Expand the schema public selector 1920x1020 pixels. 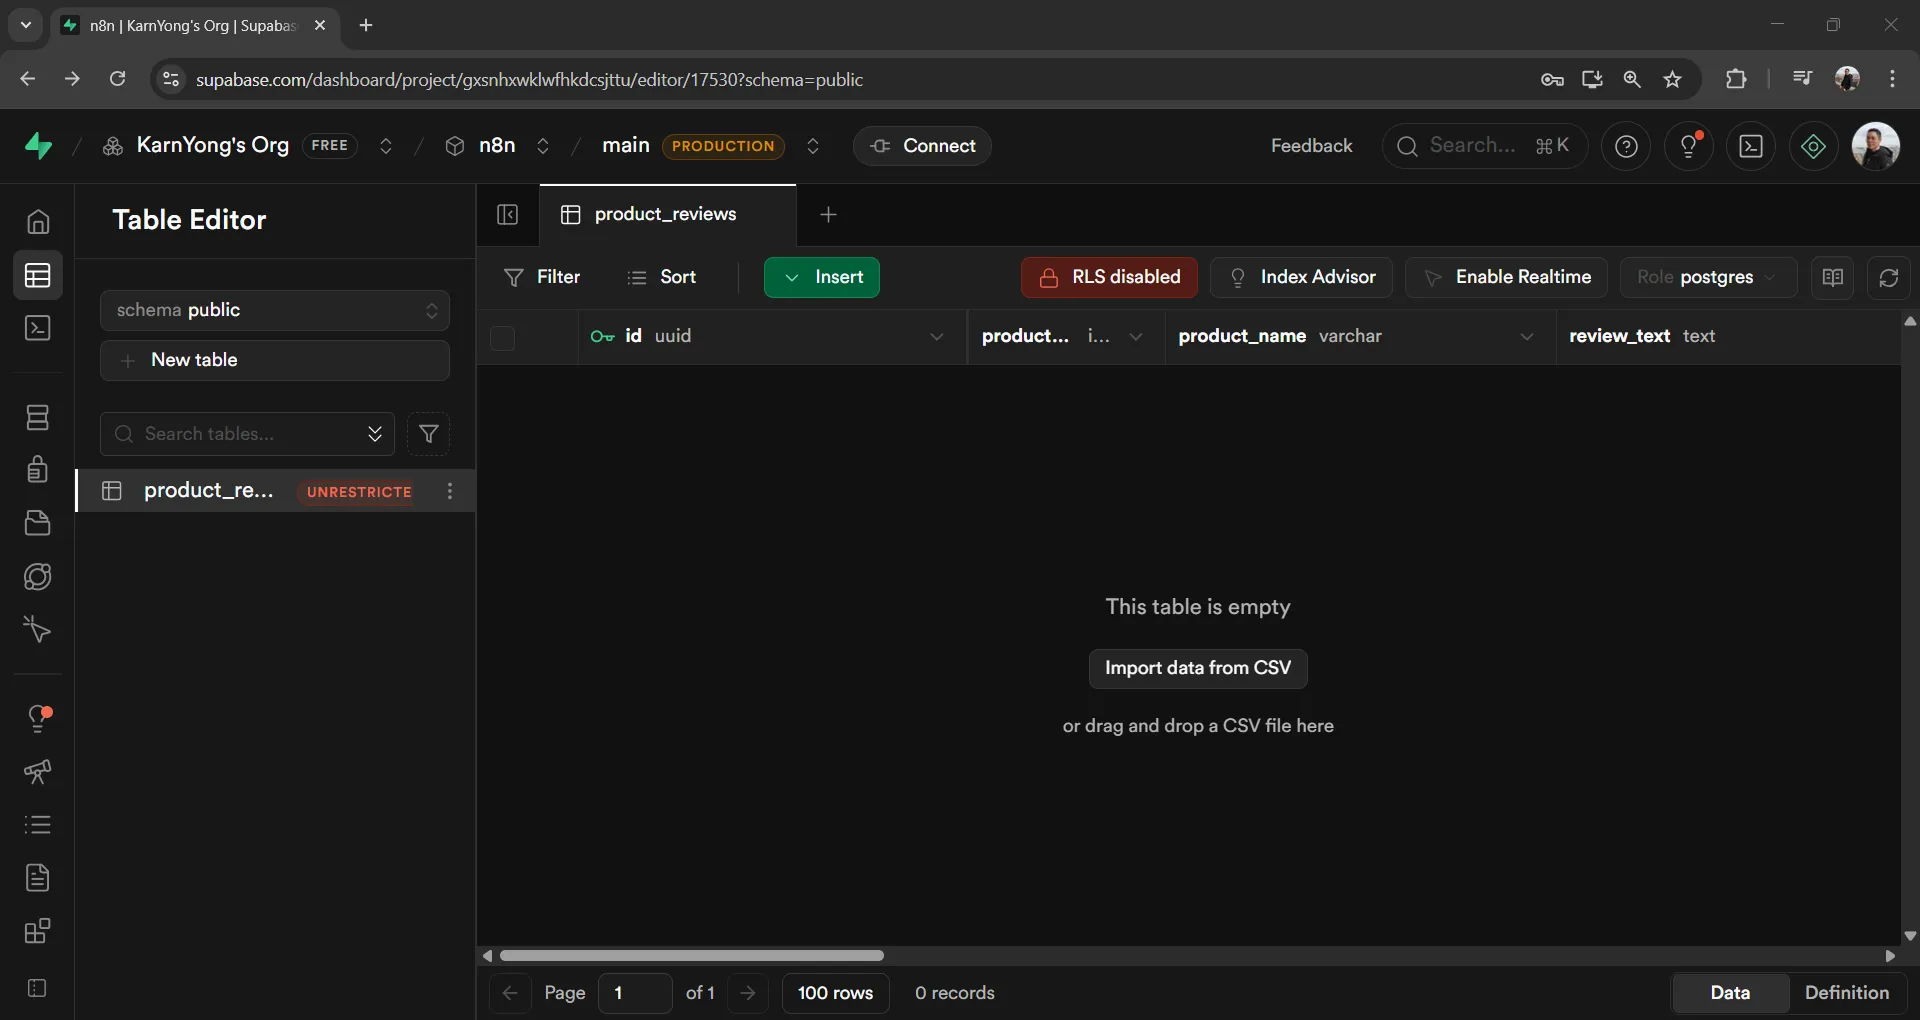(x=275, y=311)
